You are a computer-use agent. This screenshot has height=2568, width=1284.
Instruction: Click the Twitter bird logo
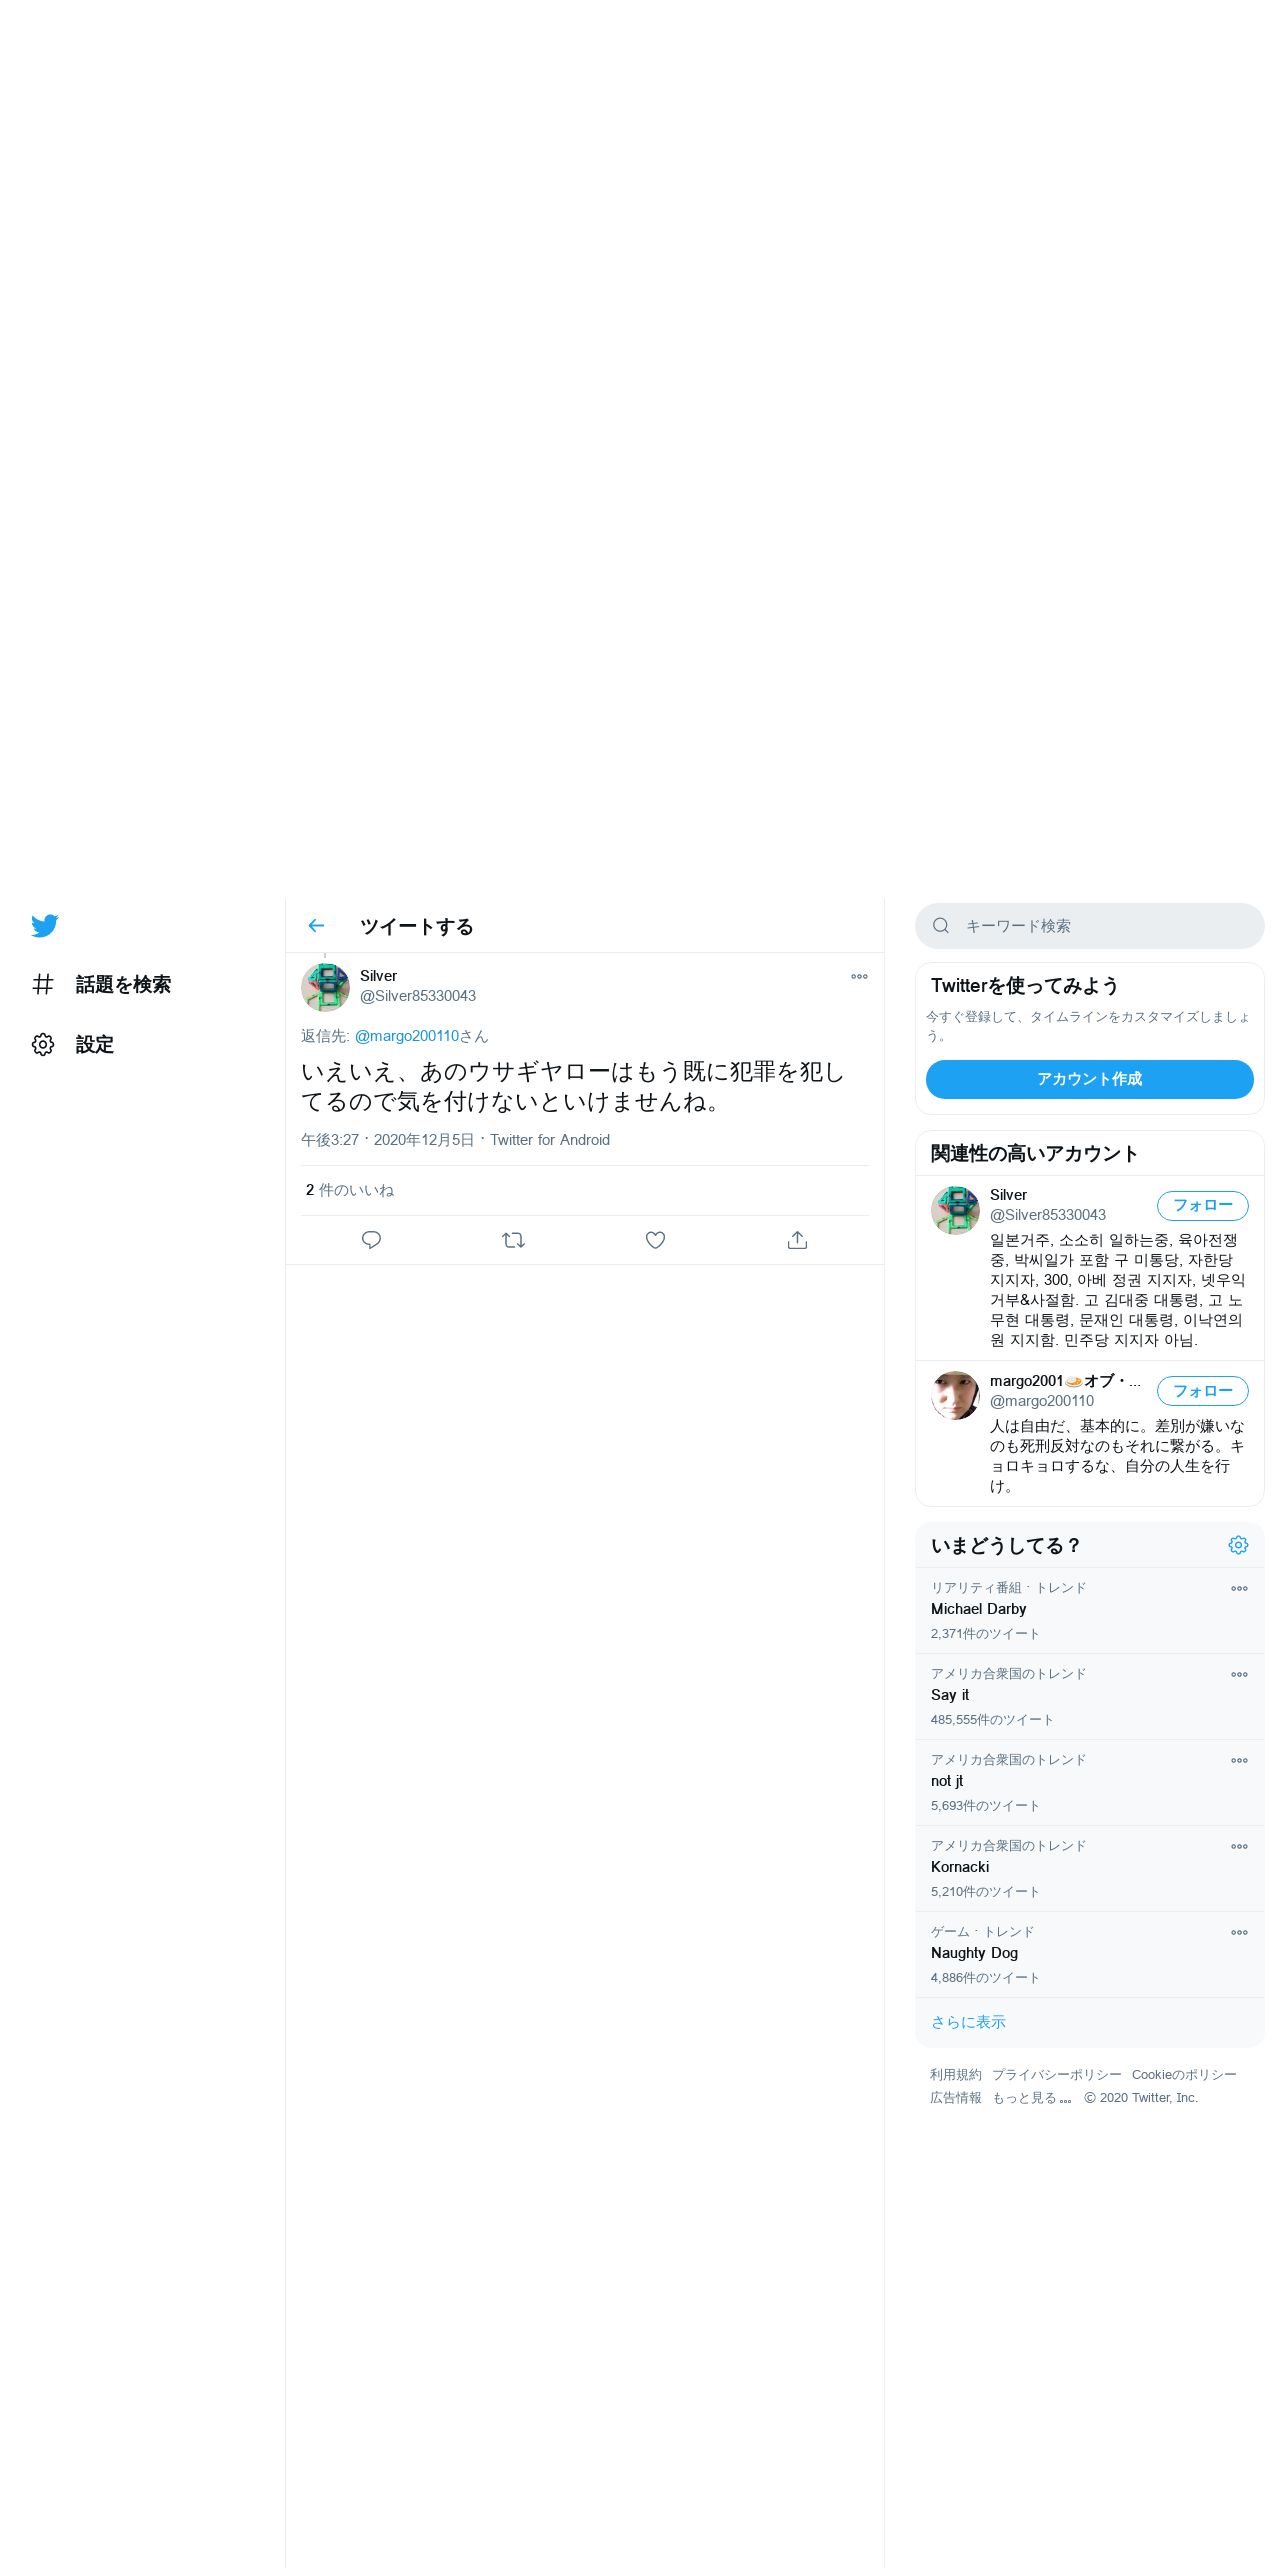pos(45,926)
